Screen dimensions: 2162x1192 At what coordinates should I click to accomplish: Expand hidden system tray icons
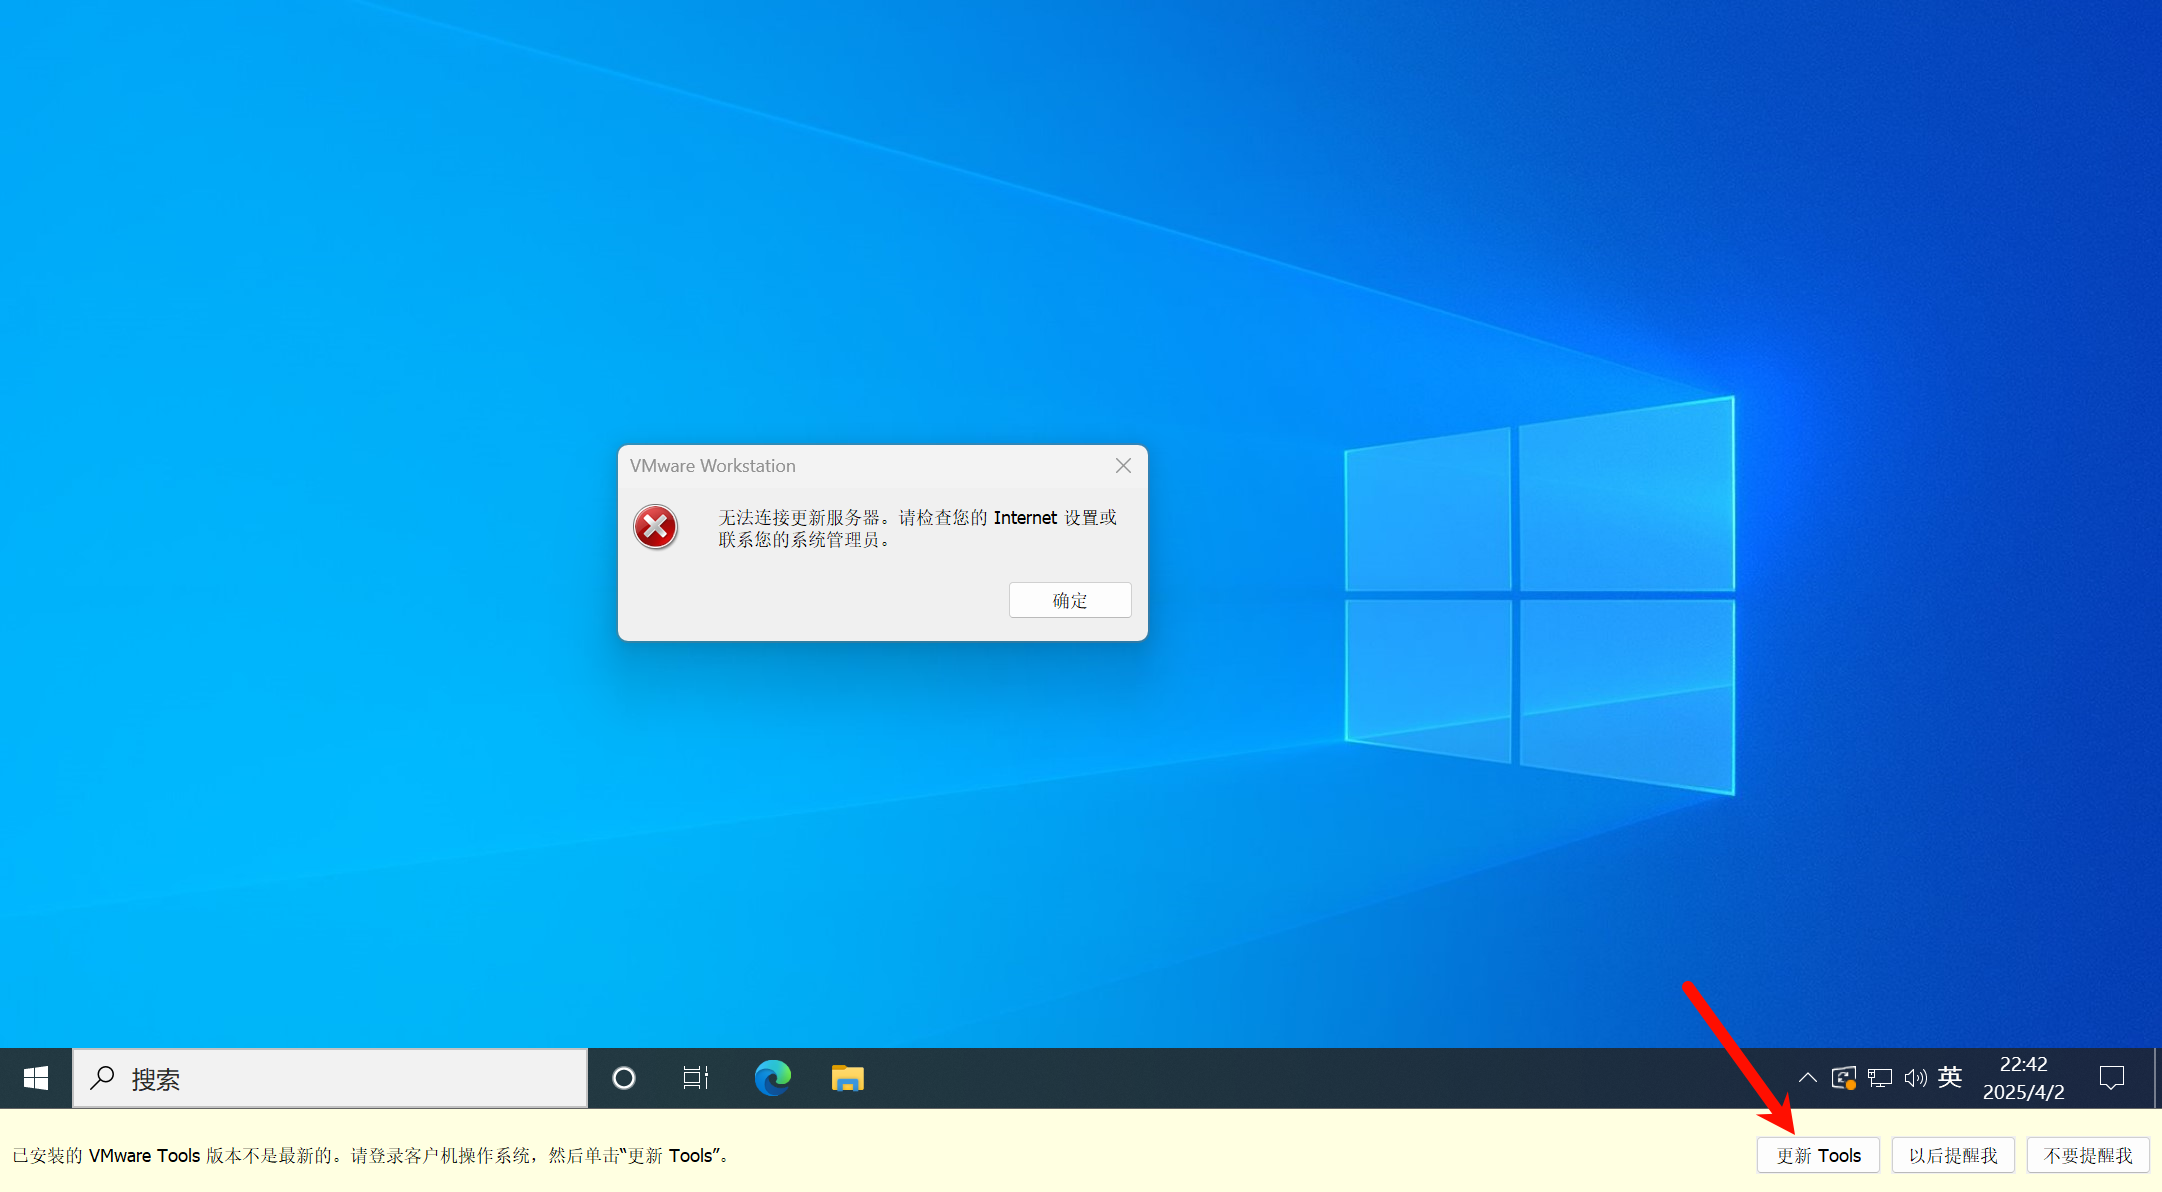pyautogui.click(x=1807, y=1078)
